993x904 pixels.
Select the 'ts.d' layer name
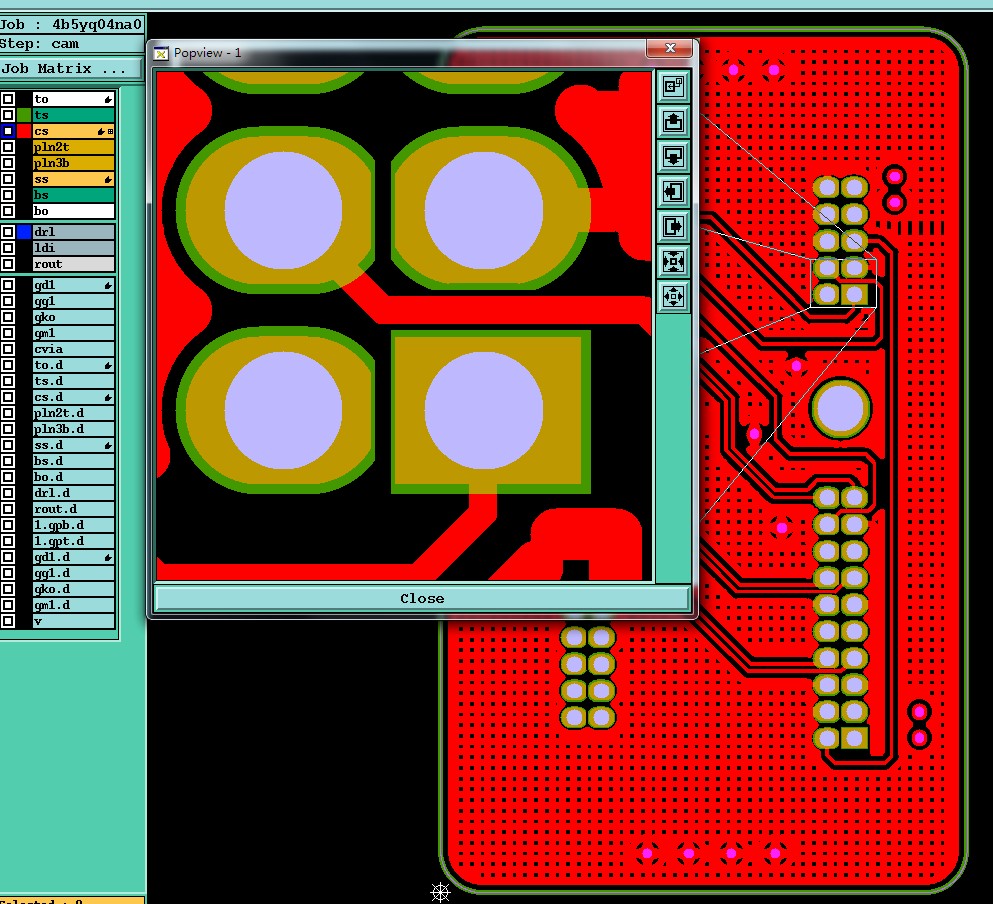coord(73,381)
